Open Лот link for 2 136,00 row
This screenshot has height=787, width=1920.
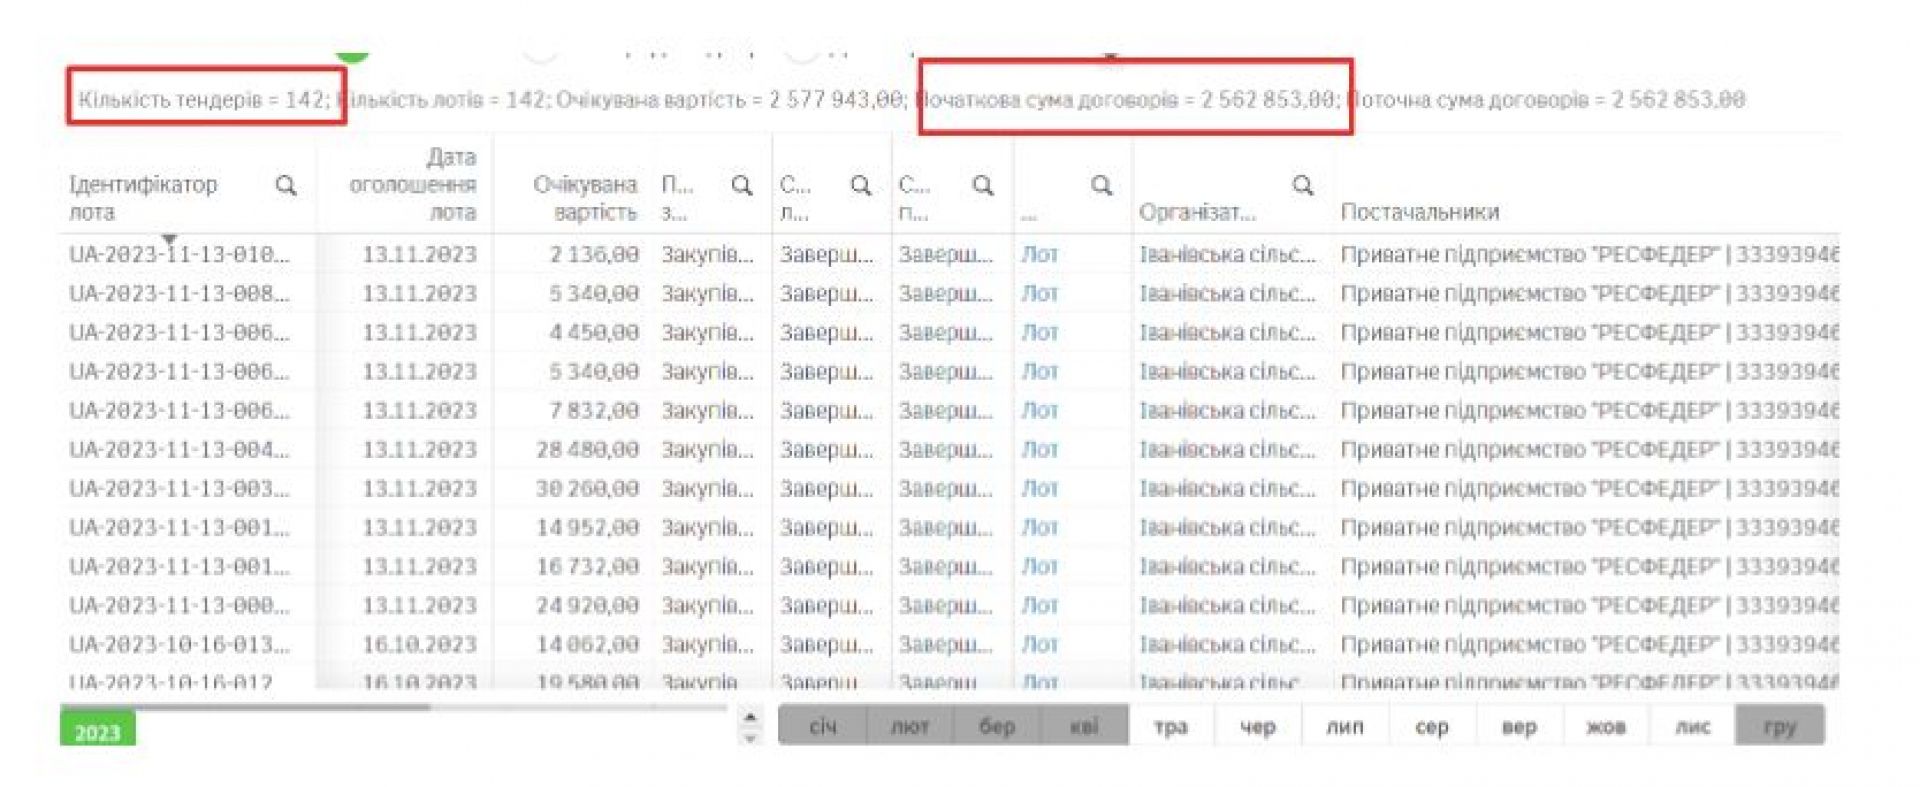pyautogui.click(x=1039, y=255)
